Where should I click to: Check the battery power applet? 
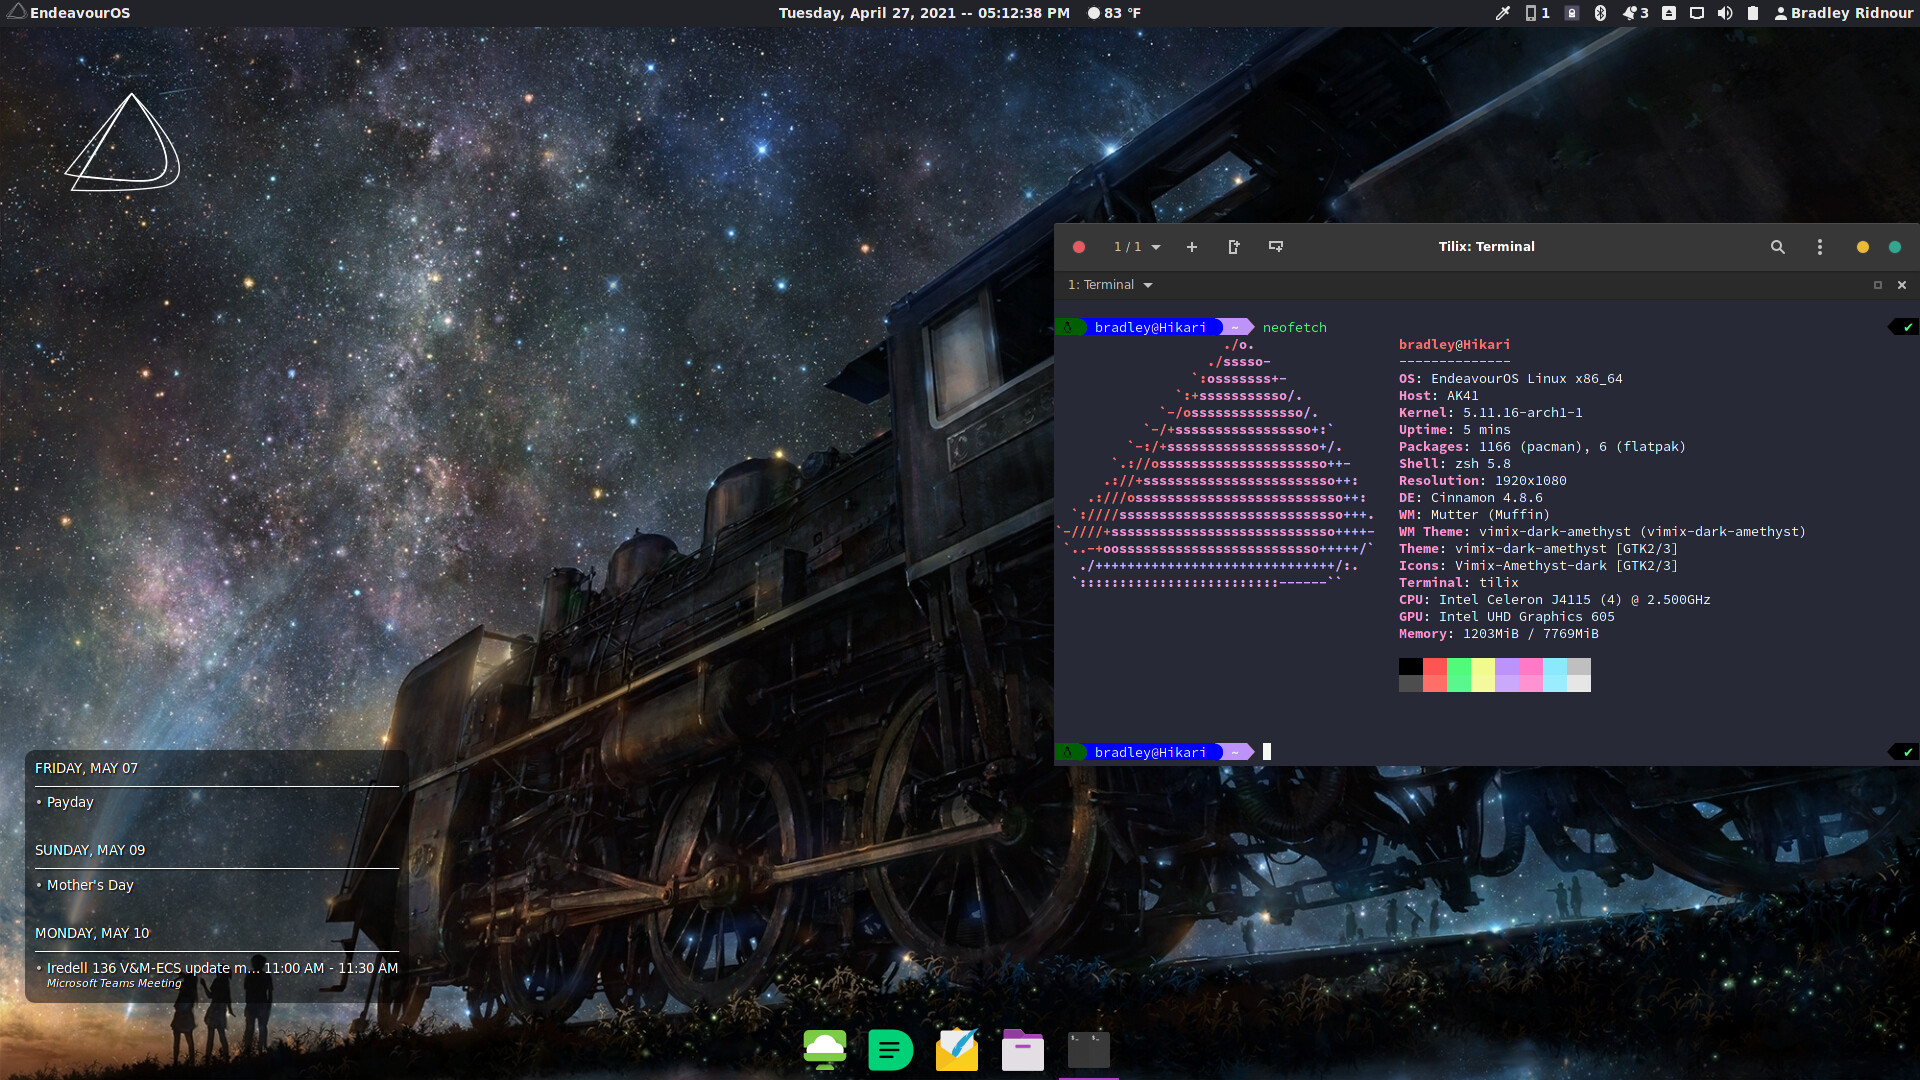[1753, 13]
